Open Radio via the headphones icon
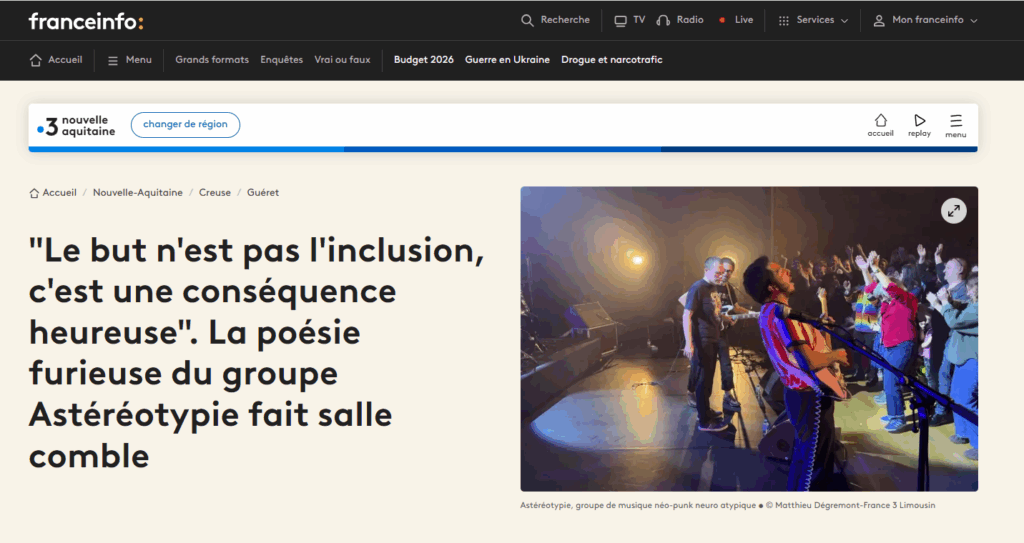The width and height of the screenshot is (1024, 543). tap(663, 20)
